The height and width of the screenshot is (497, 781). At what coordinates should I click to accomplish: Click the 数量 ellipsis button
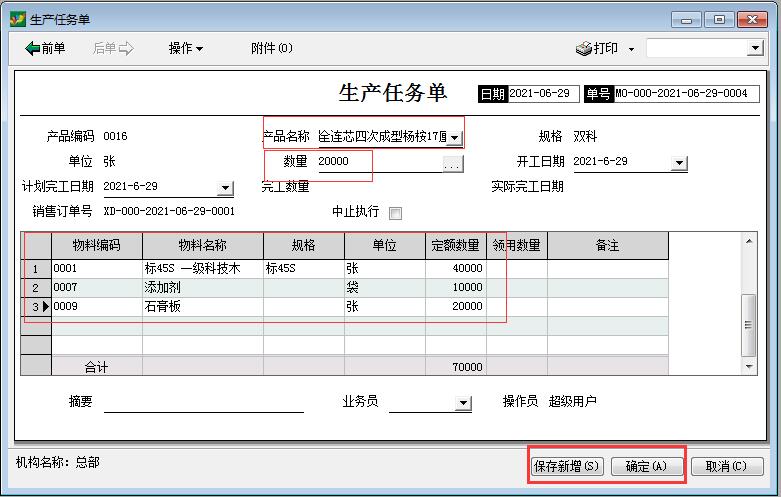(x=452, y=164)
